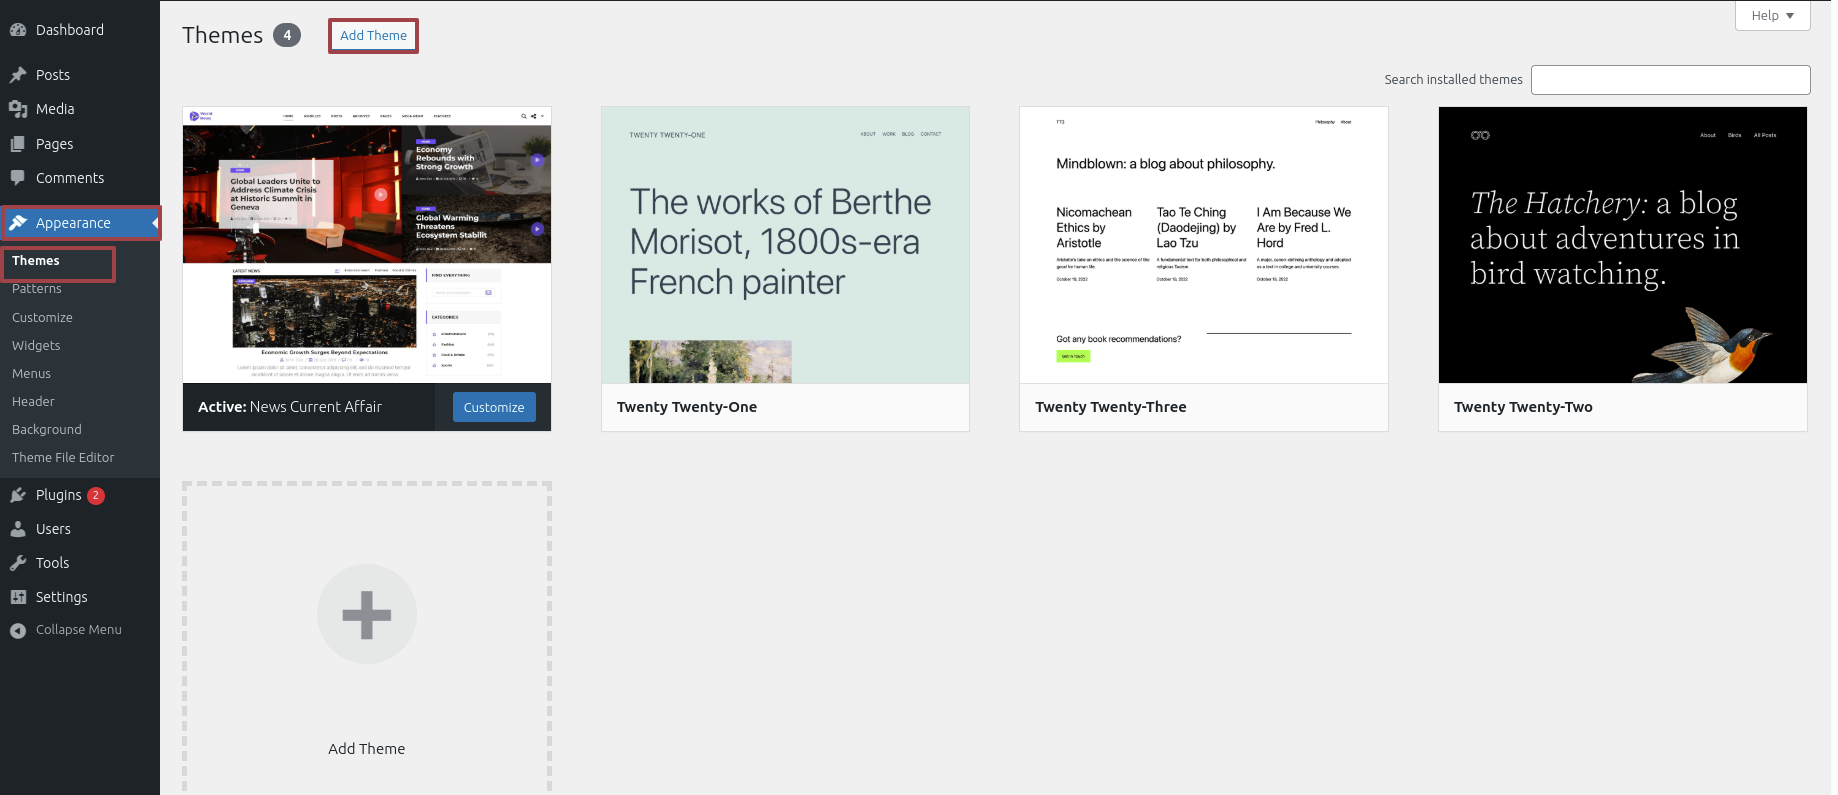Click the Twenty Twenty-One theme name

(x=687, y=407)
